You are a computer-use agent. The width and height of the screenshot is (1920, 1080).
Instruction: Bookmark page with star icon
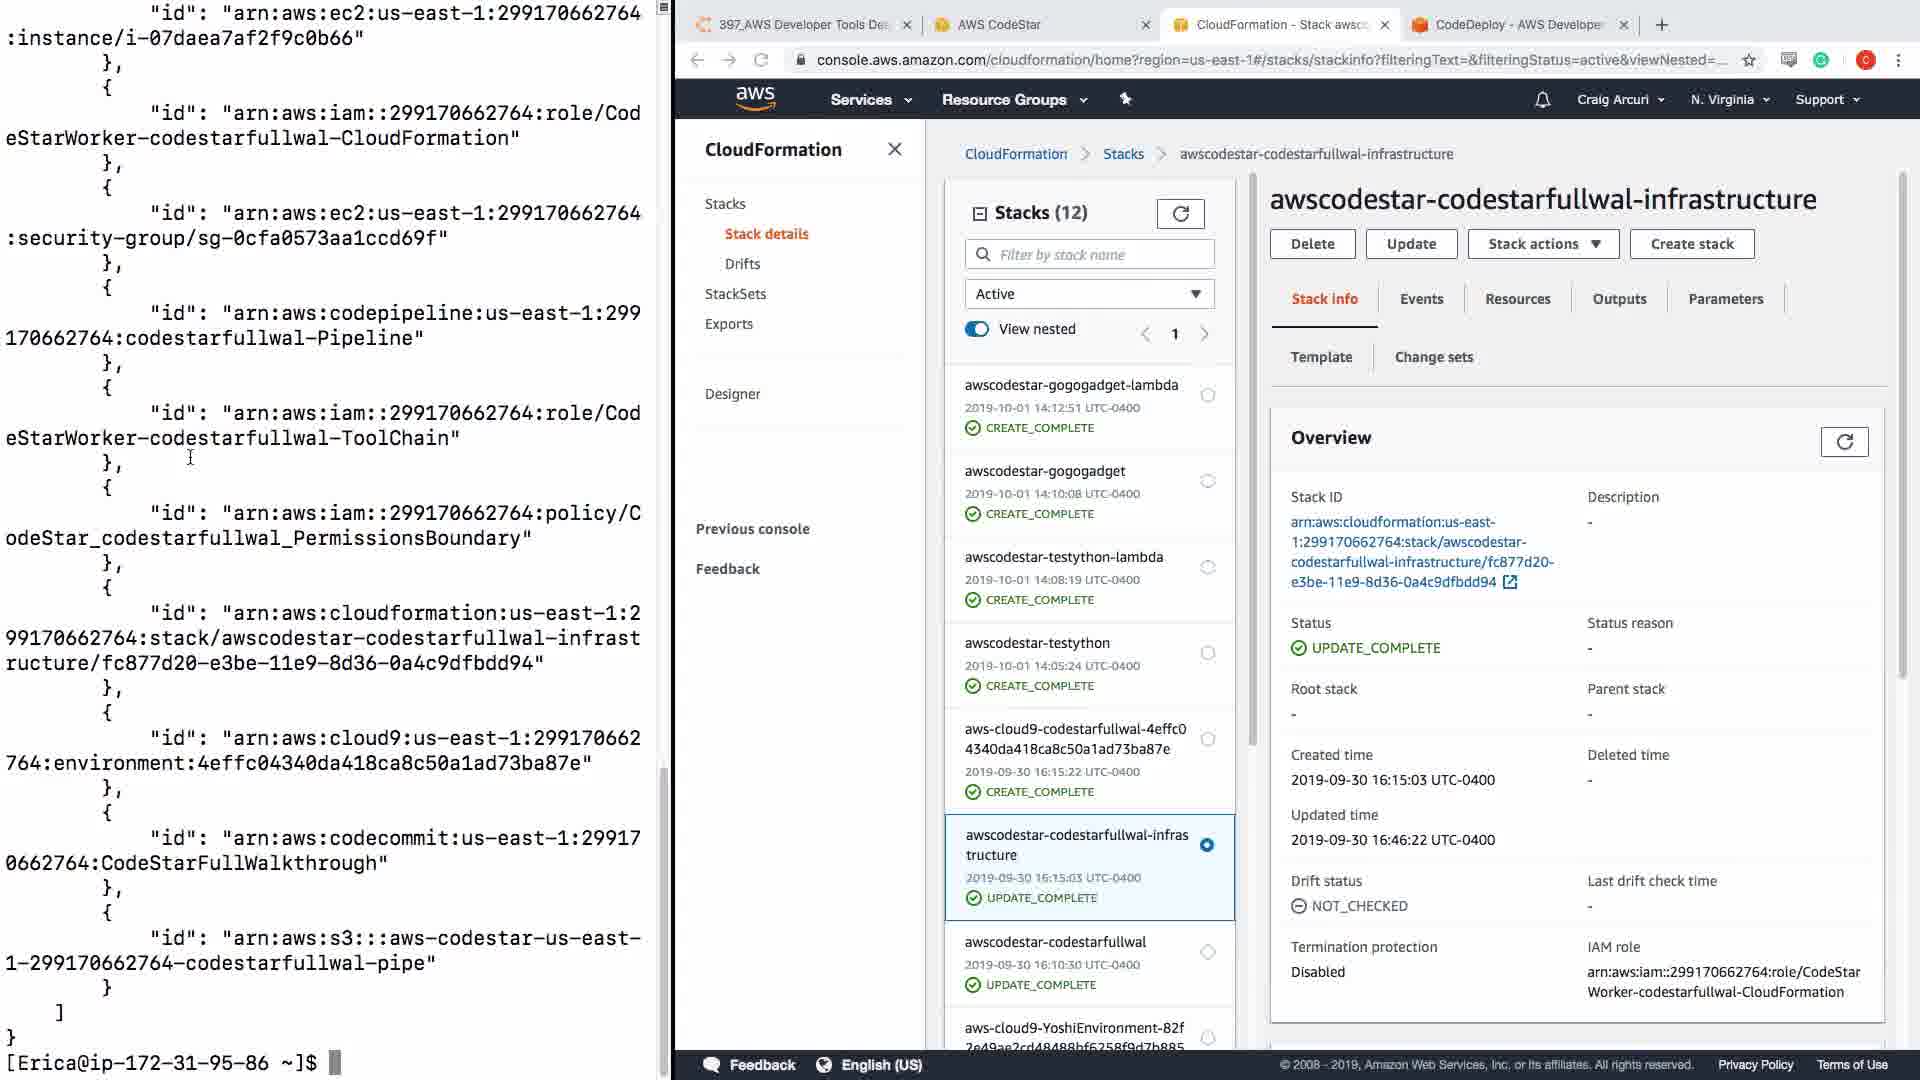pos(1749,60)
